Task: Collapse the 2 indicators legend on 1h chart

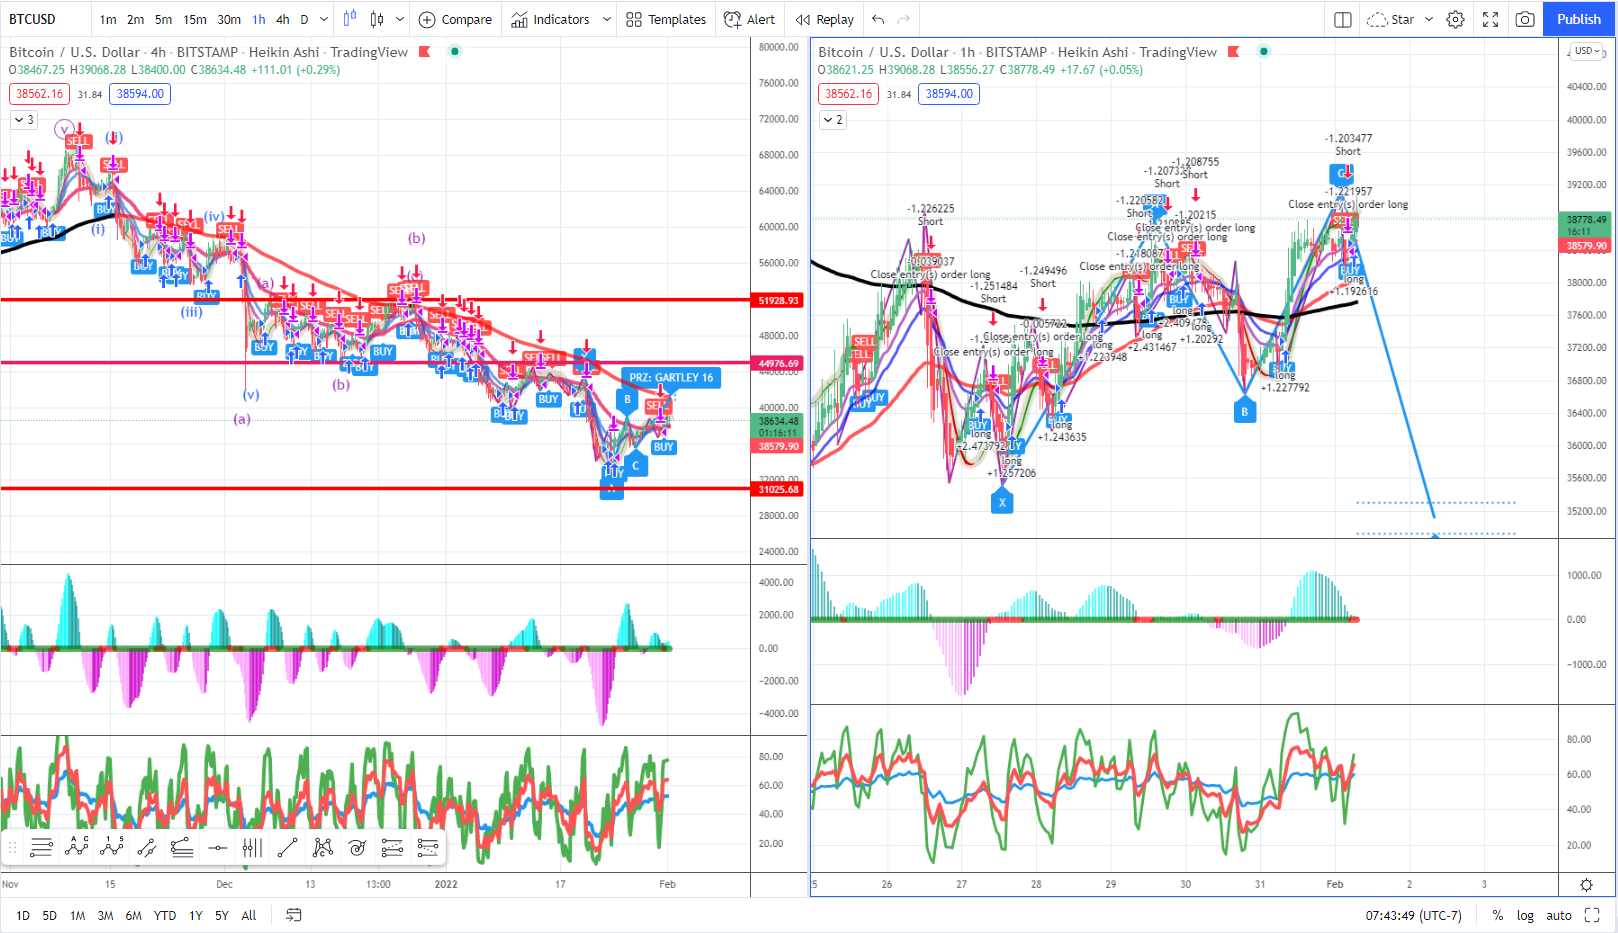Action: click(x=833, y=120)
